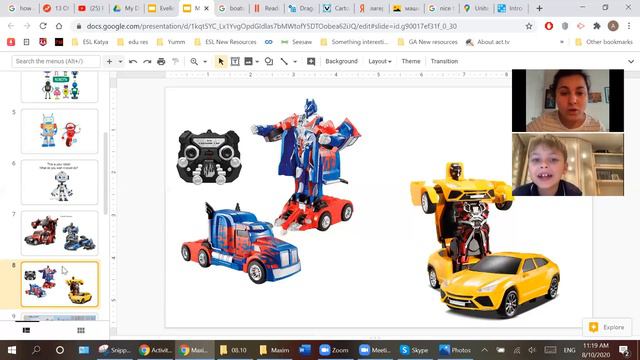Open the Theme panel

click(411, 62)
